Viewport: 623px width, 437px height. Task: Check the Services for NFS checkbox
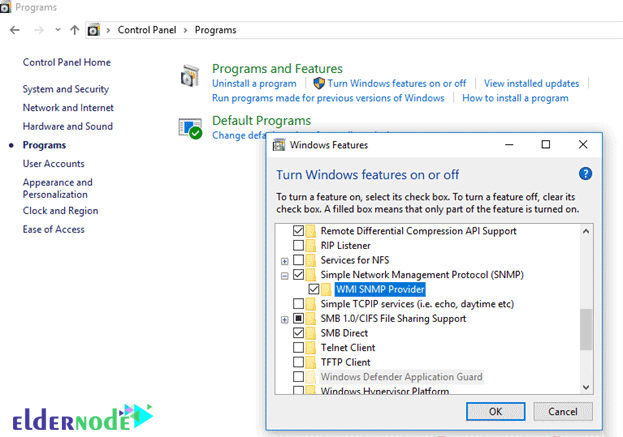tap(298, 260)
